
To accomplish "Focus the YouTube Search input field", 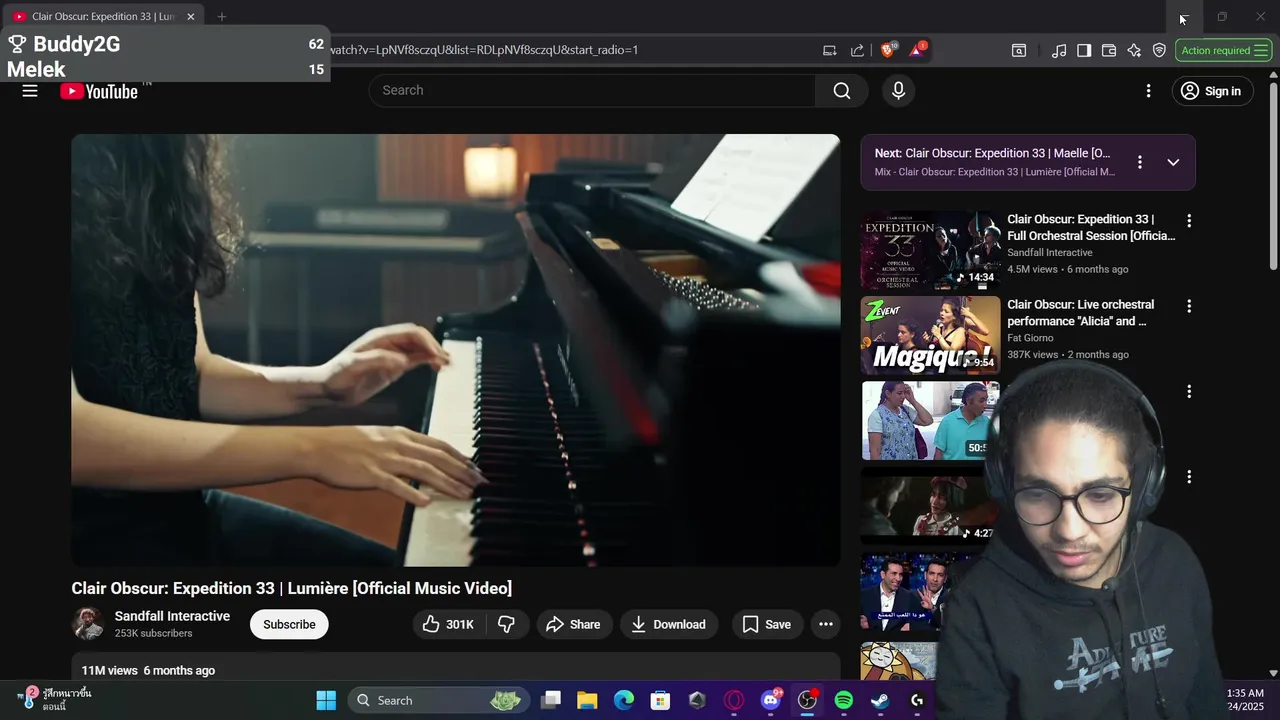I will (592, 91).
